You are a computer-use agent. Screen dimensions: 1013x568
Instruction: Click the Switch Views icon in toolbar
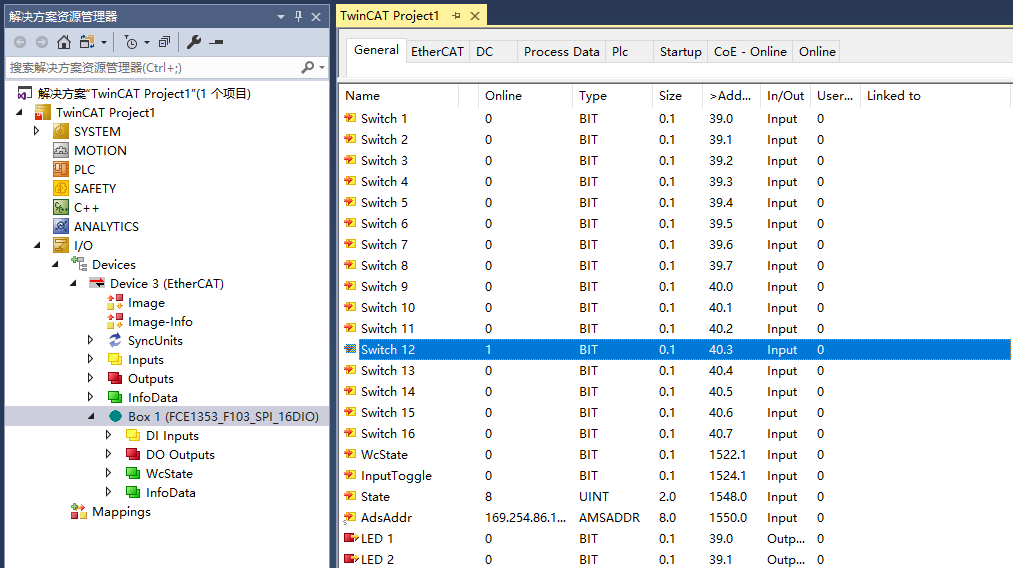click(87, 42)
